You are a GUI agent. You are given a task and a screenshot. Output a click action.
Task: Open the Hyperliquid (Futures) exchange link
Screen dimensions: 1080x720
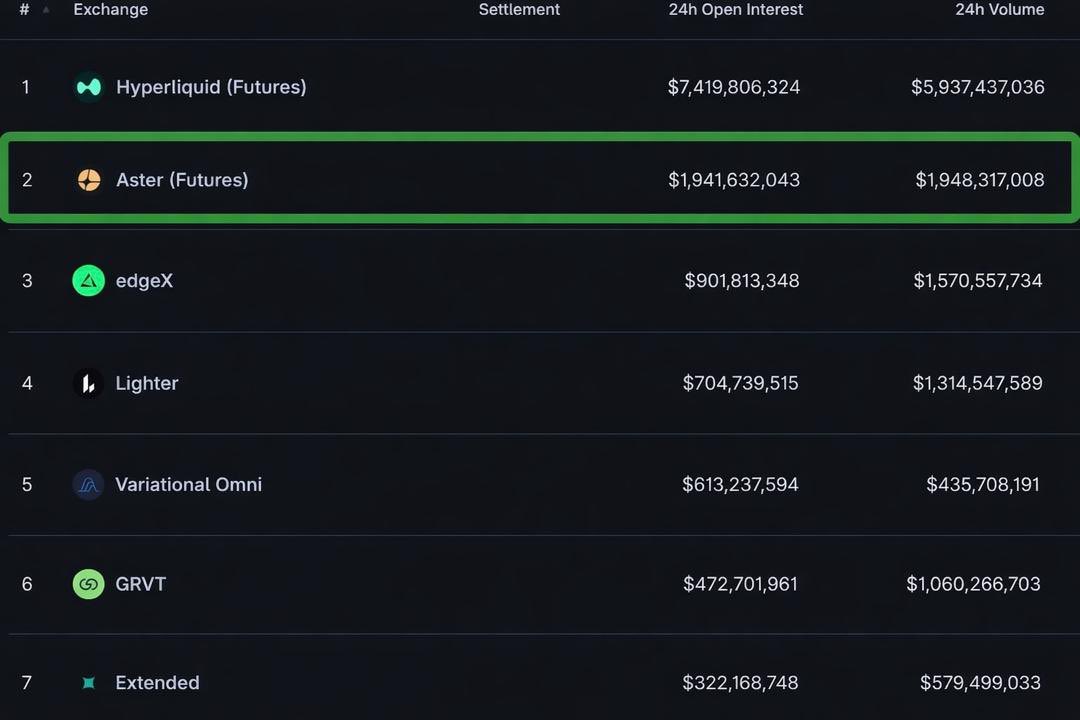(211, 87)
